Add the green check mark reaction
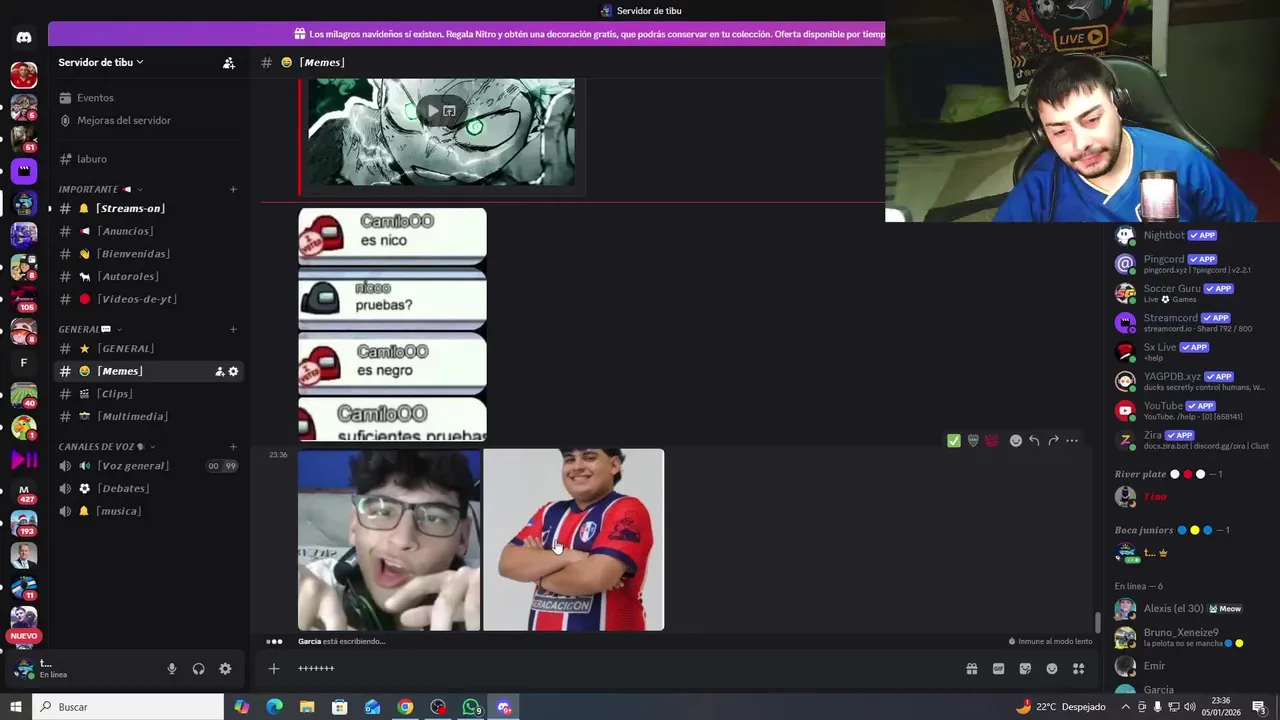Viewport: 1280px width, 720px height. [x=954, y=440]
